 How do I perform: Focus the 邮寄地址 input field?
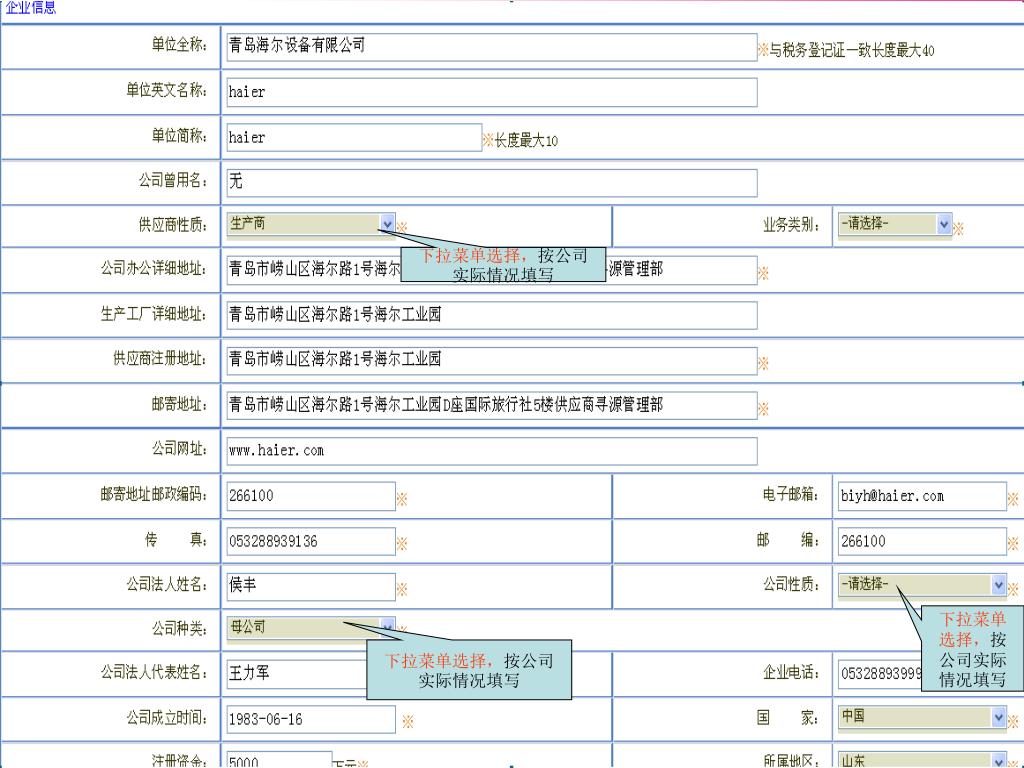pyautogui.click(x=492, y=405)
